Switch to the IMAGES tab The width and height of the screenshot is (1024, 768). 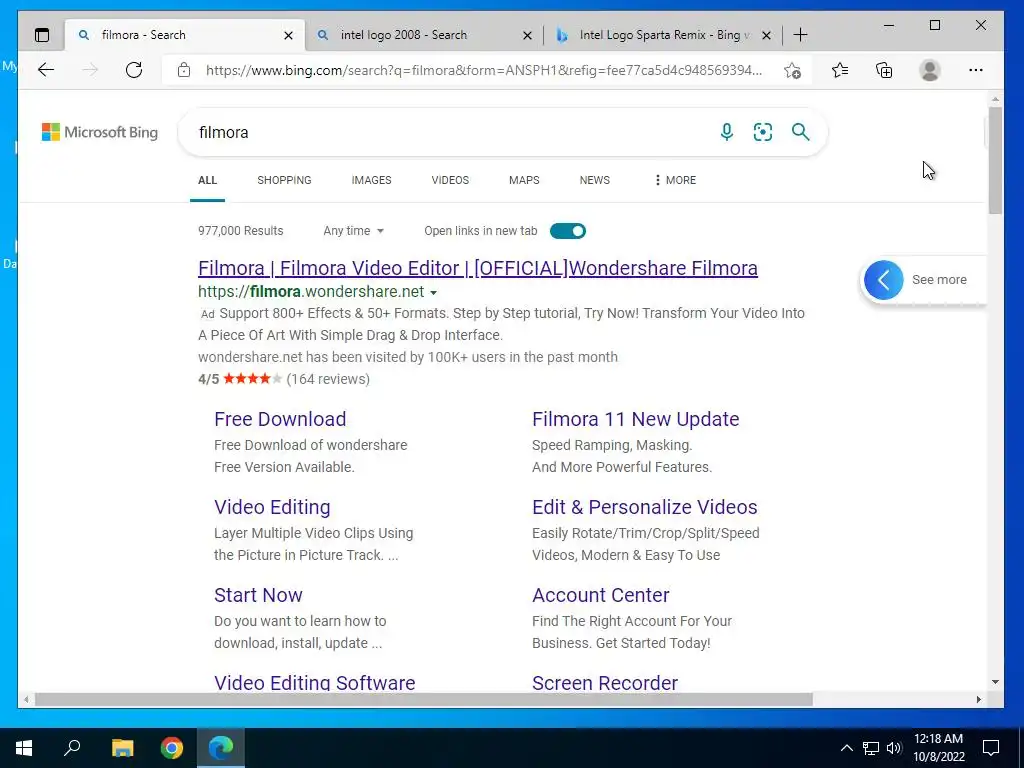pos(371,180)
